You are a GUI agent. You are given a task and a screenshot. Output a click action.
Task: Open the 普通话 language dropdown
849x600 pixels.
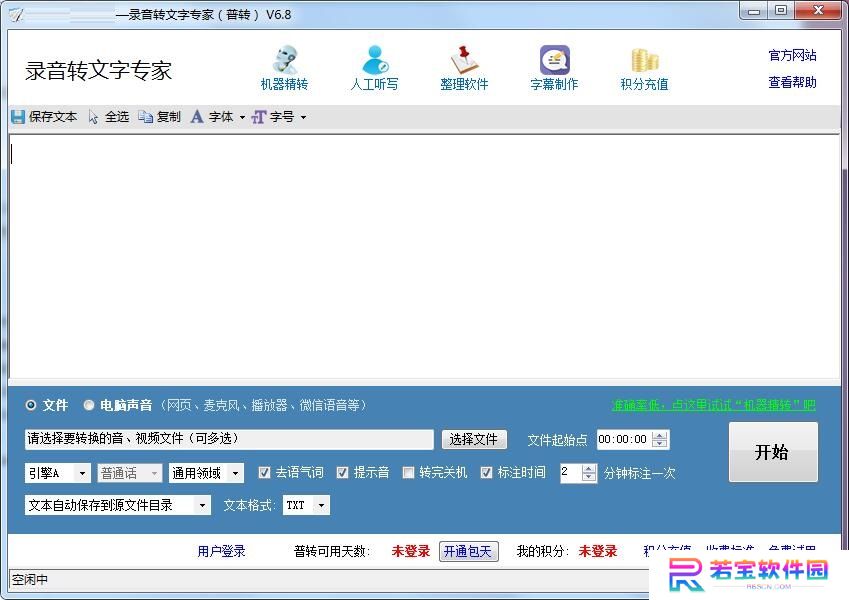coord(130,473)
